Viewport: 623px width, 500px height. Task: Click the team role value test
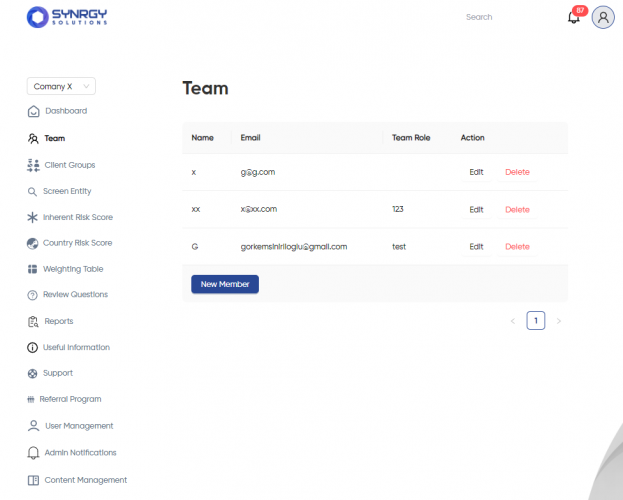point(399,247)
